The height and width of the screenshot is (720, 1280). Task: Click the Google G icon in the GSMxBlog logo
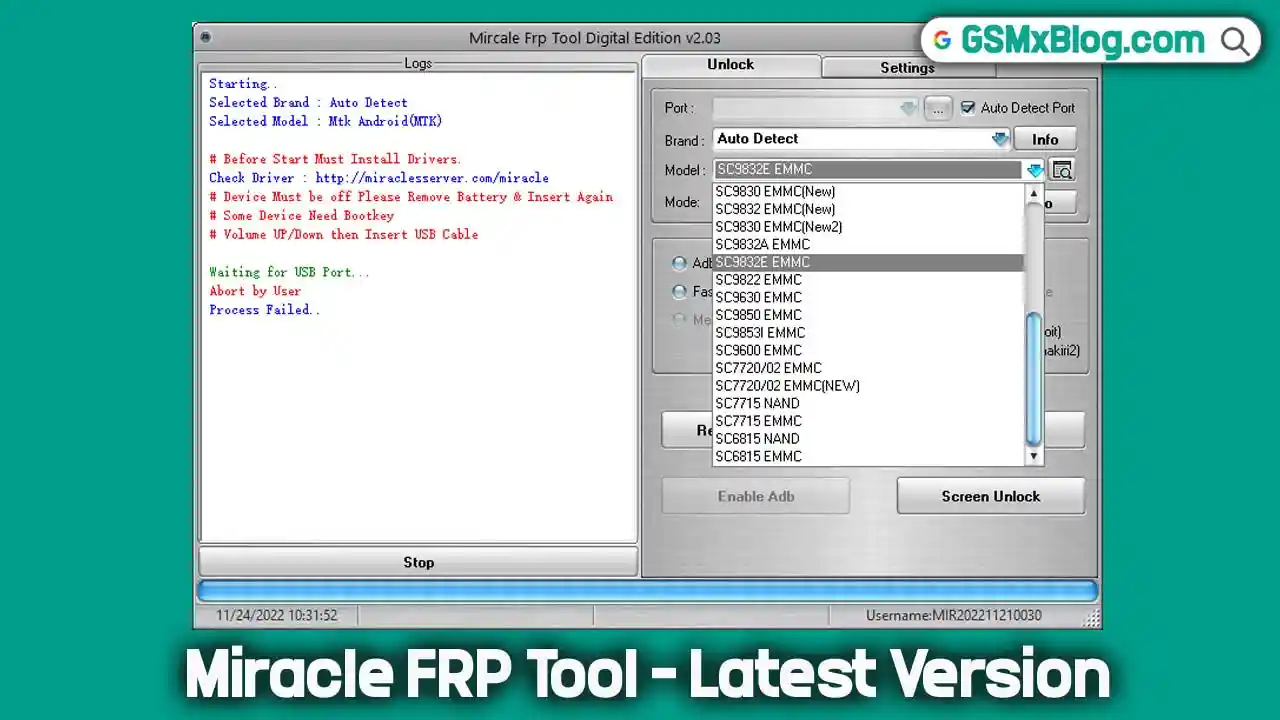pos(944,41)
